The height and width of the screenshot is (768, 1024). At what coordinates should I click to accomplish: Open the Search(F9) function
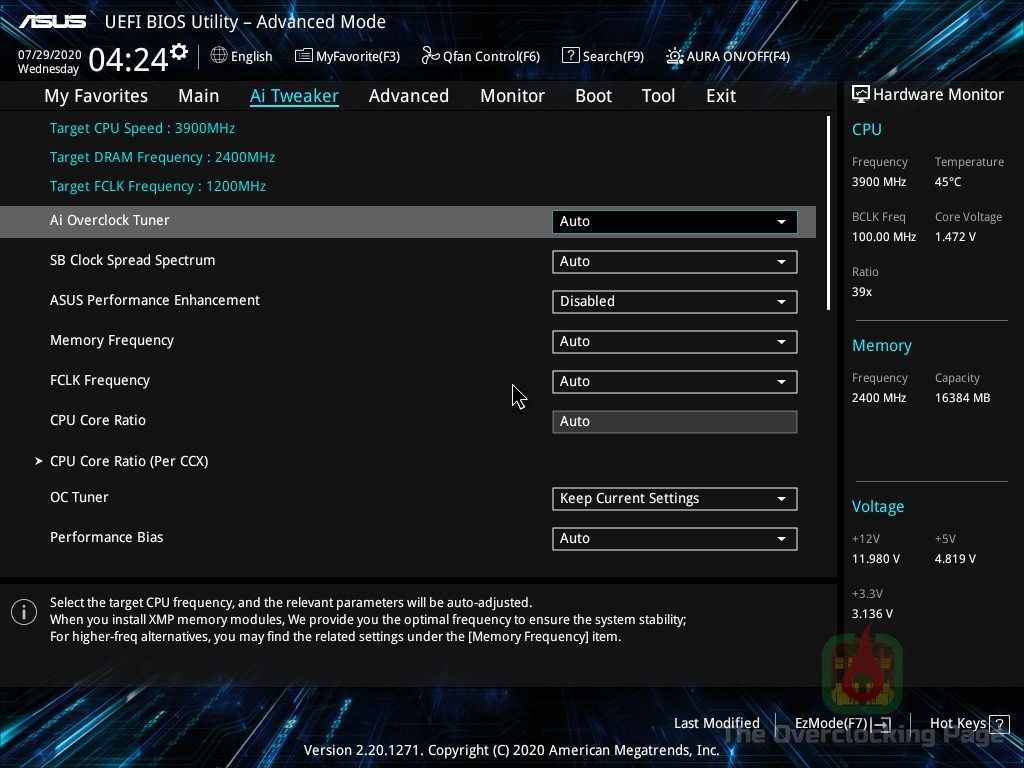coord(571,56)
